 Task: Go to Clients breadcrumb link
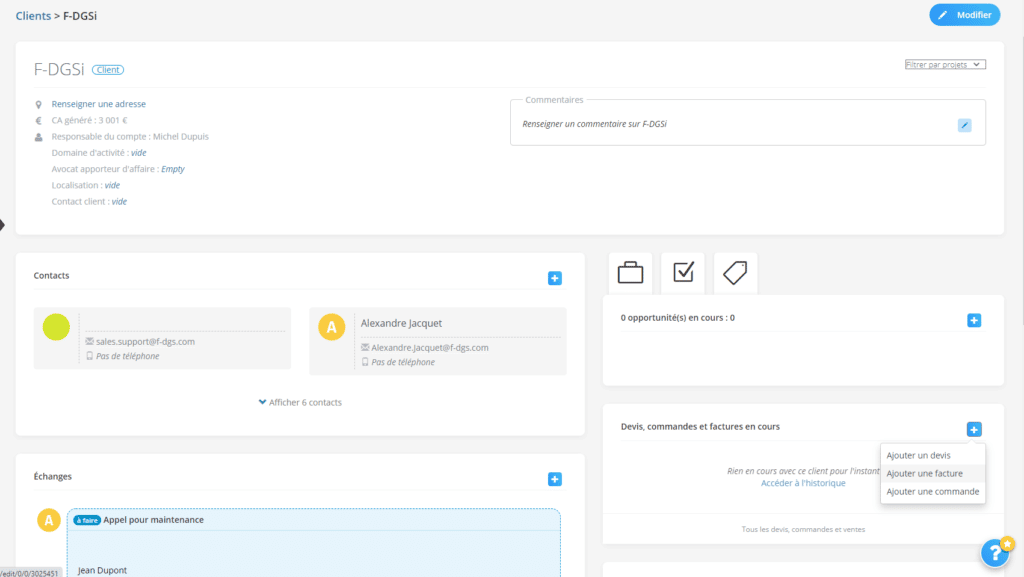33,16
